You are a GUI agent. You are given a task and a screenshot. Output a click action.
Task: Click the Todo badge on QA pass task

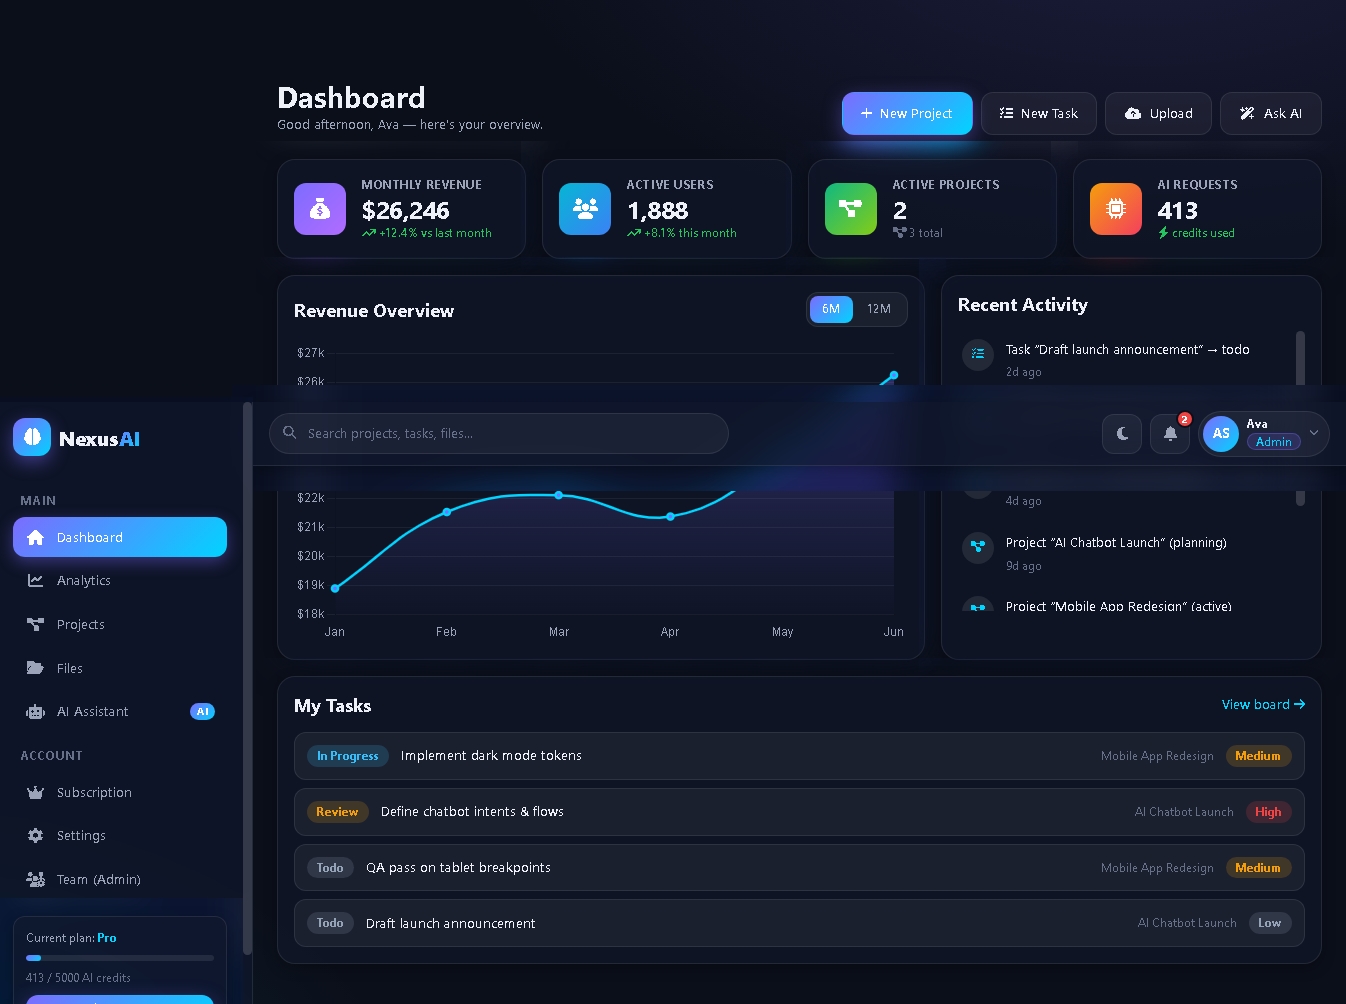point(330,868)
